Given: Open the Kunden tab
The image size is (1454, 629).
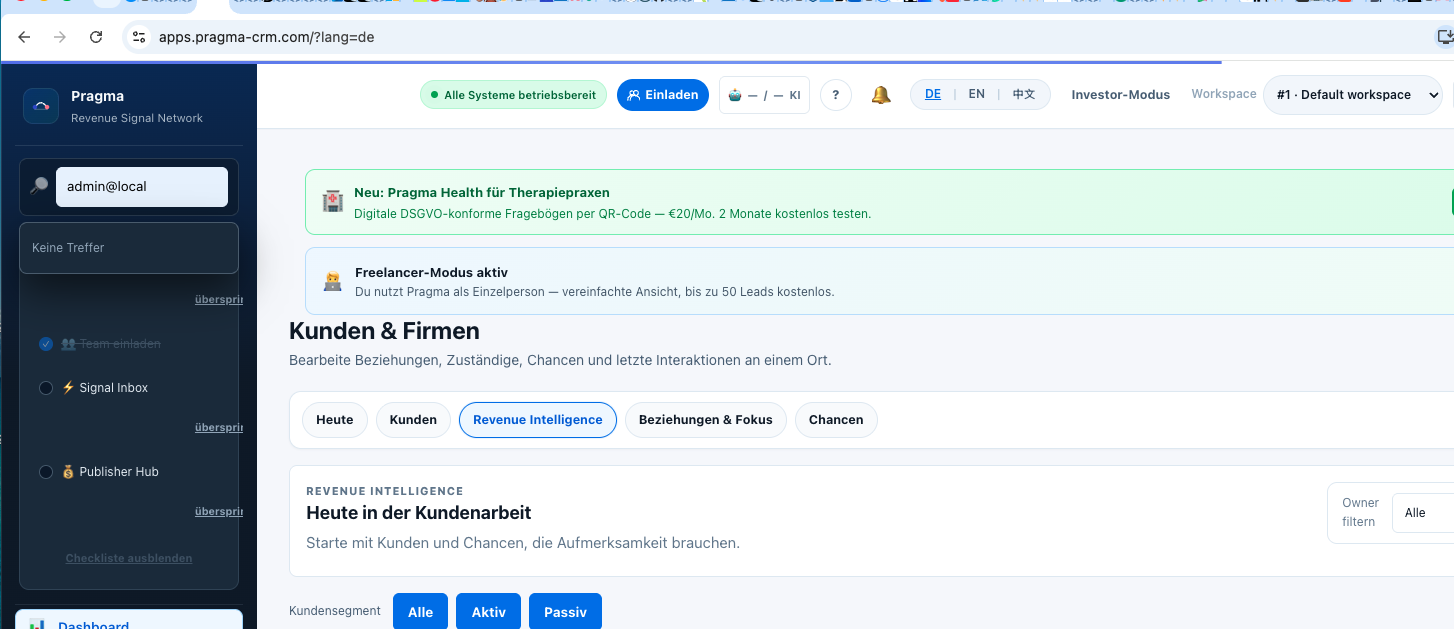Looking at the screenshot, I should pyautogui.click(x=414, y=420).
